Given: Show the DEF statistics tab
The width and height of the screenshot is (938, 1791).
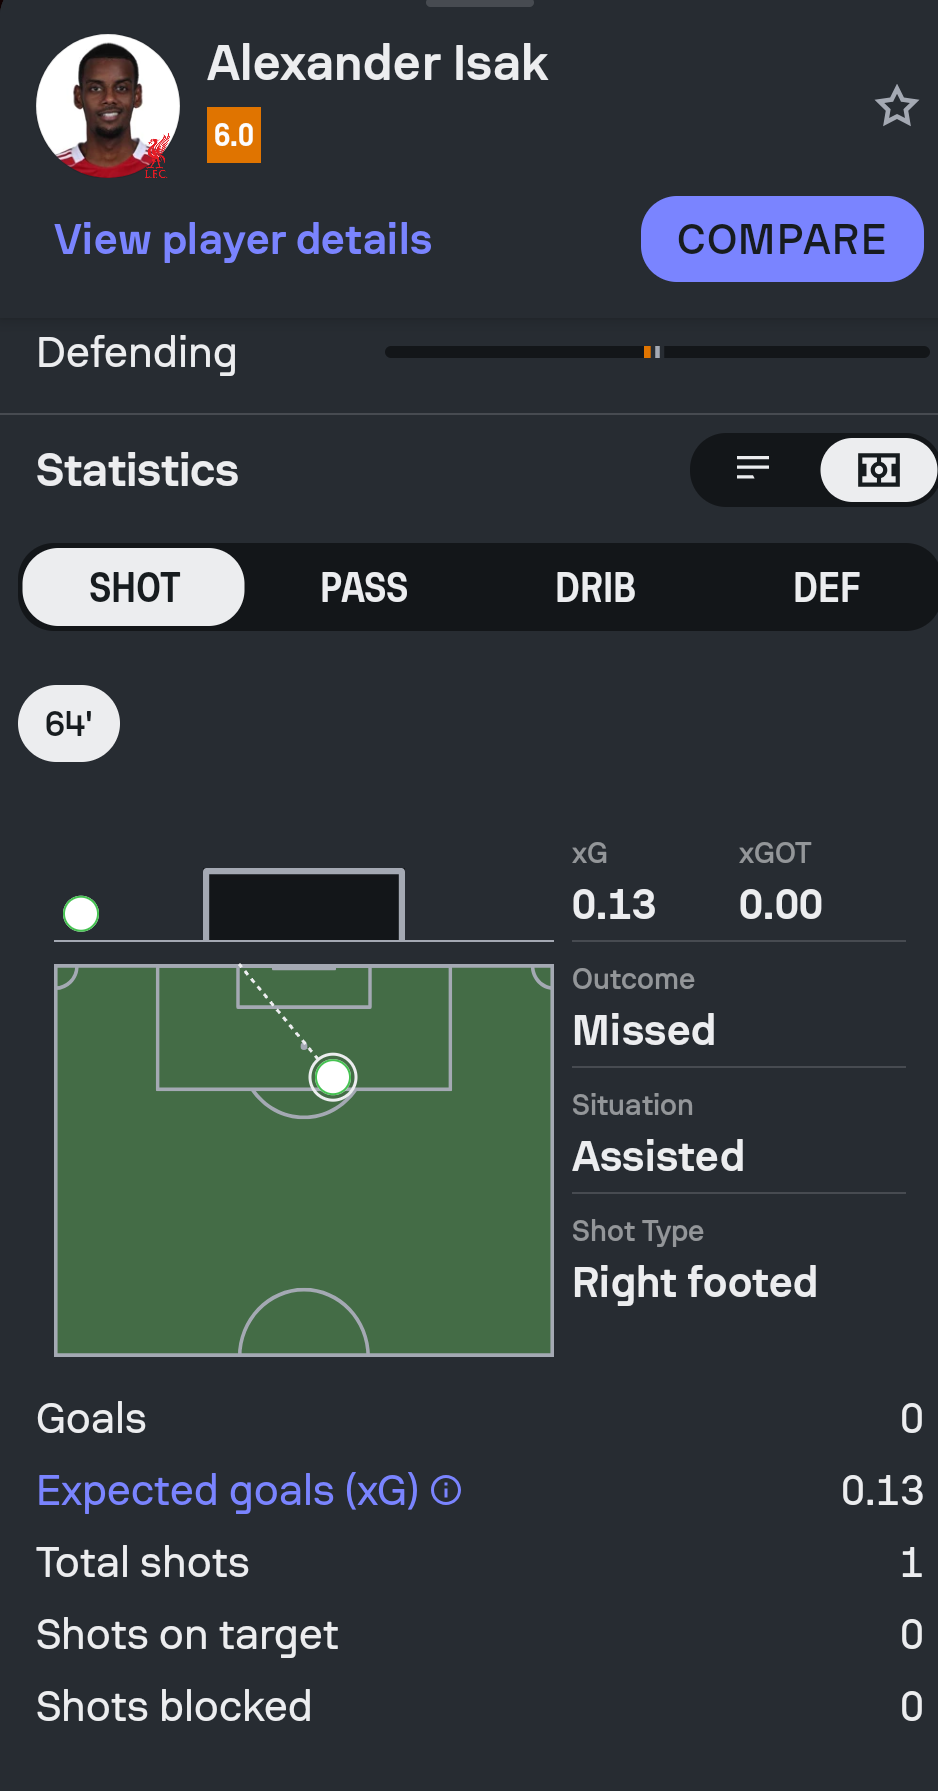Looking at the screenshot, I should click(826, 588).
